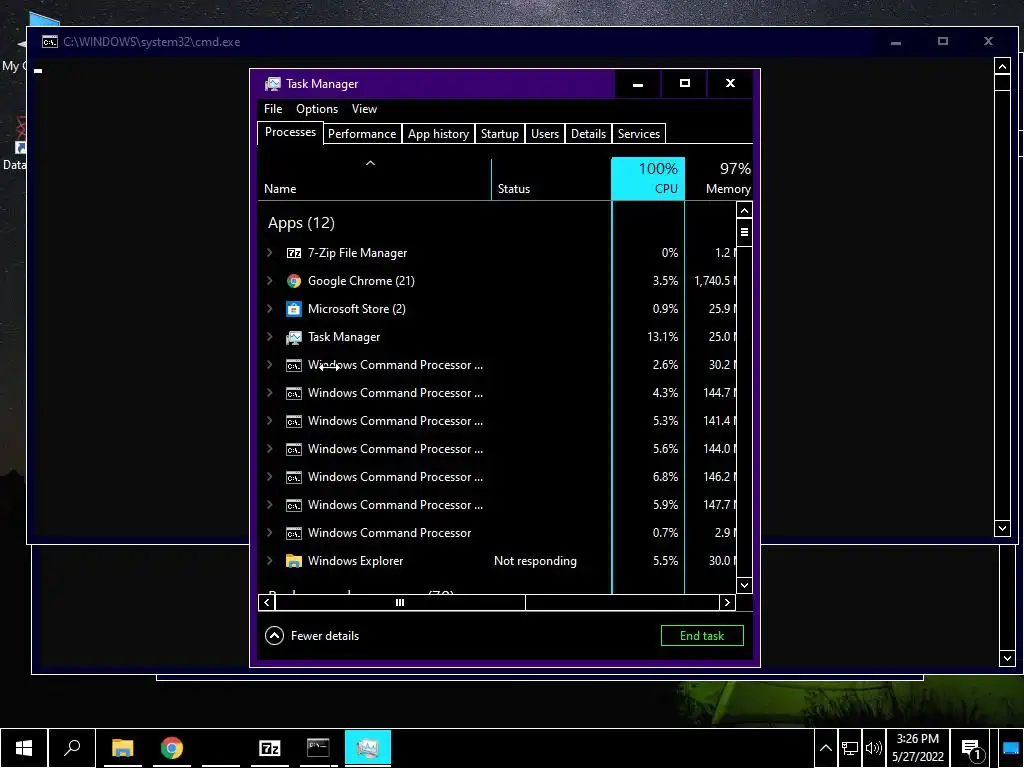Open the network status tray icon
The height and width of the screenshot is (768, 1024).
click(x=850, y=748)
